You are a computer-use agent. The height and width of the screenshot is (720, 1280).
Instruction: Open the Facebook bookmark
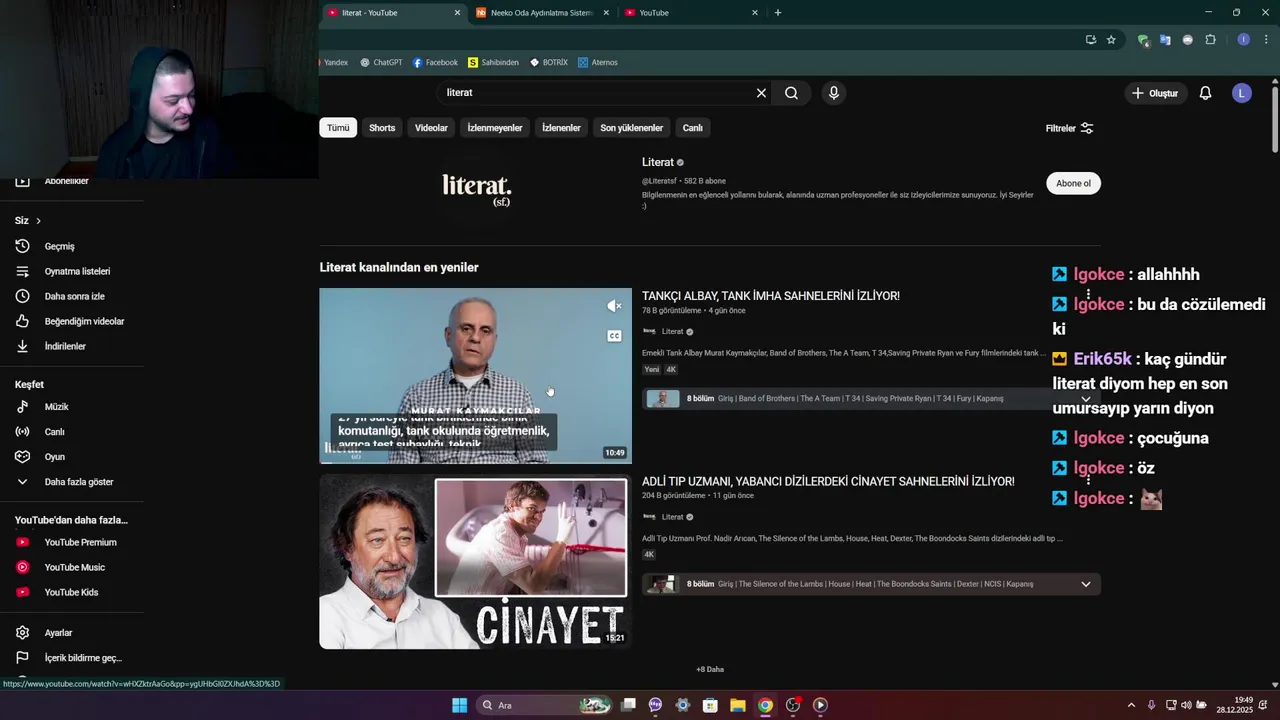[x=435, y=62]
